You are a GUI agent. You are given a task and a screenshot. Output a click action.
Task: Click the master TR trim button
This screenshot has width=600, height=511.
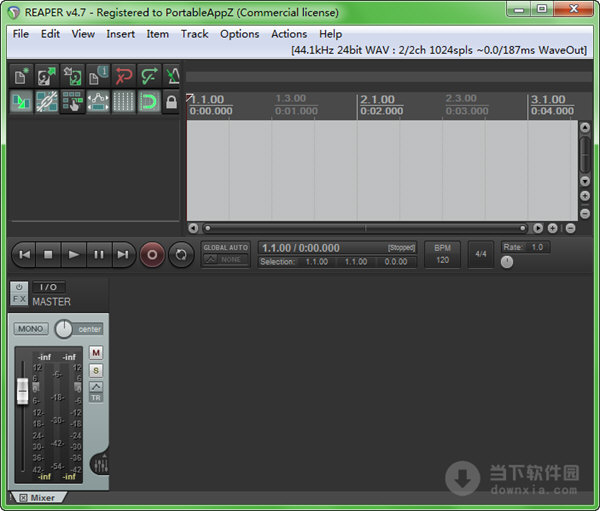[96, 398]
